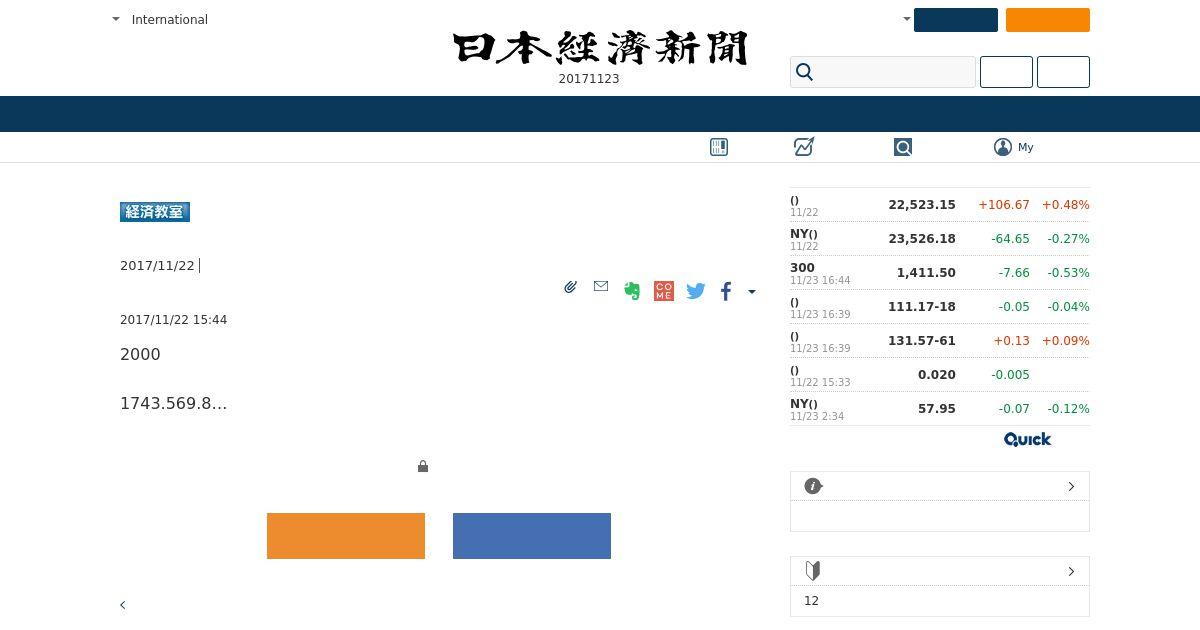Image resolution: width=1200 pixels, height=630 pixels.
Task: Click the blue login button below article
Action: click(x=532, y=536)
